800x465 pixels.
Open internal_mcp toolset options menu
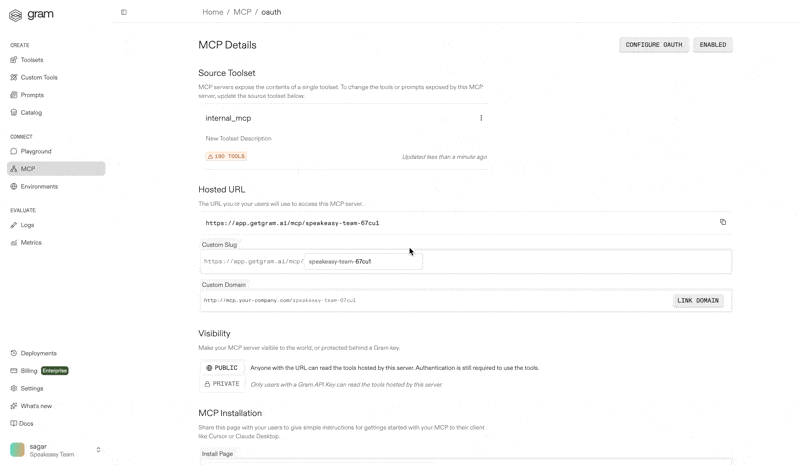click(481, 118)
